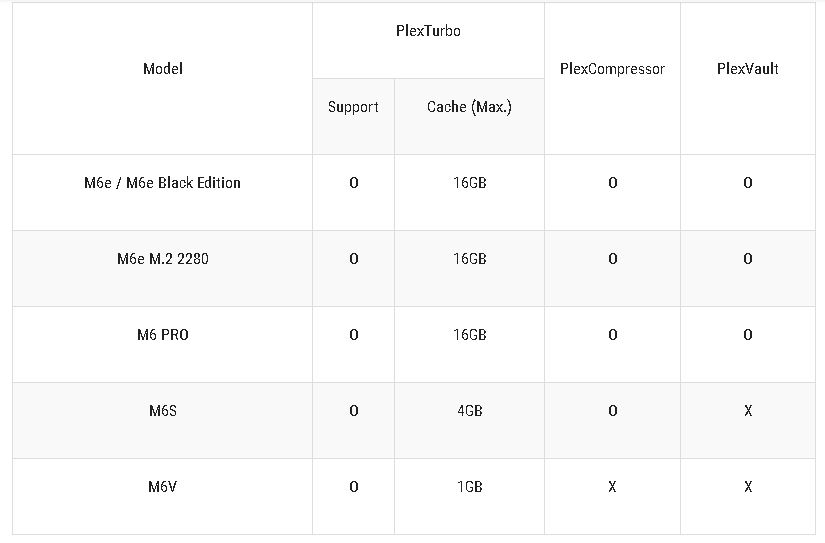Click the 1GB cache value for M6V
The width and height of the screenshot is (825, 543).
pyautogui.click(x=469, y=487)
